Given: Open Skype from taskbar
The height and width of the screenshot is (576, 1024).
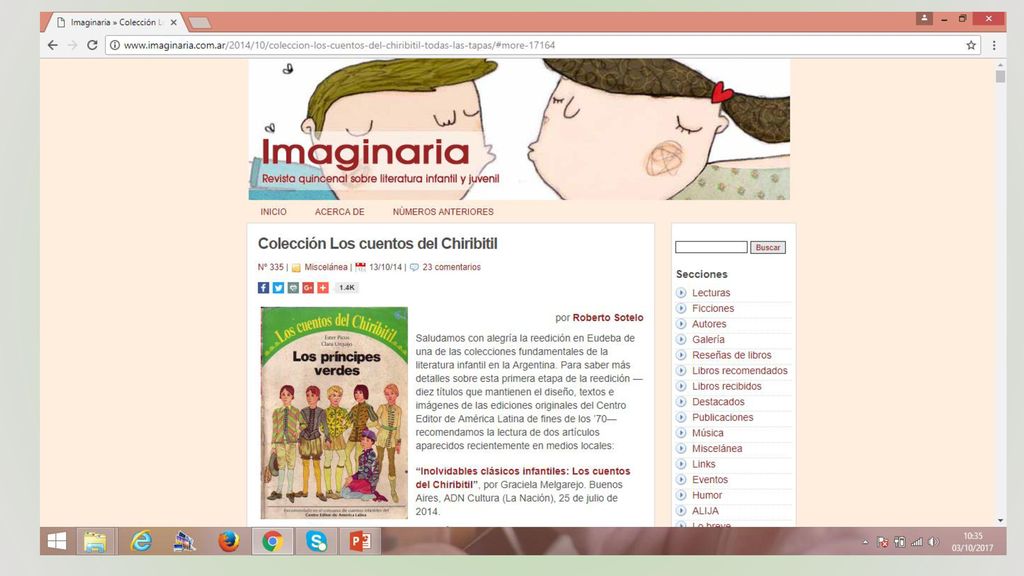Looking at the screenshot, I should coord(317,541).
